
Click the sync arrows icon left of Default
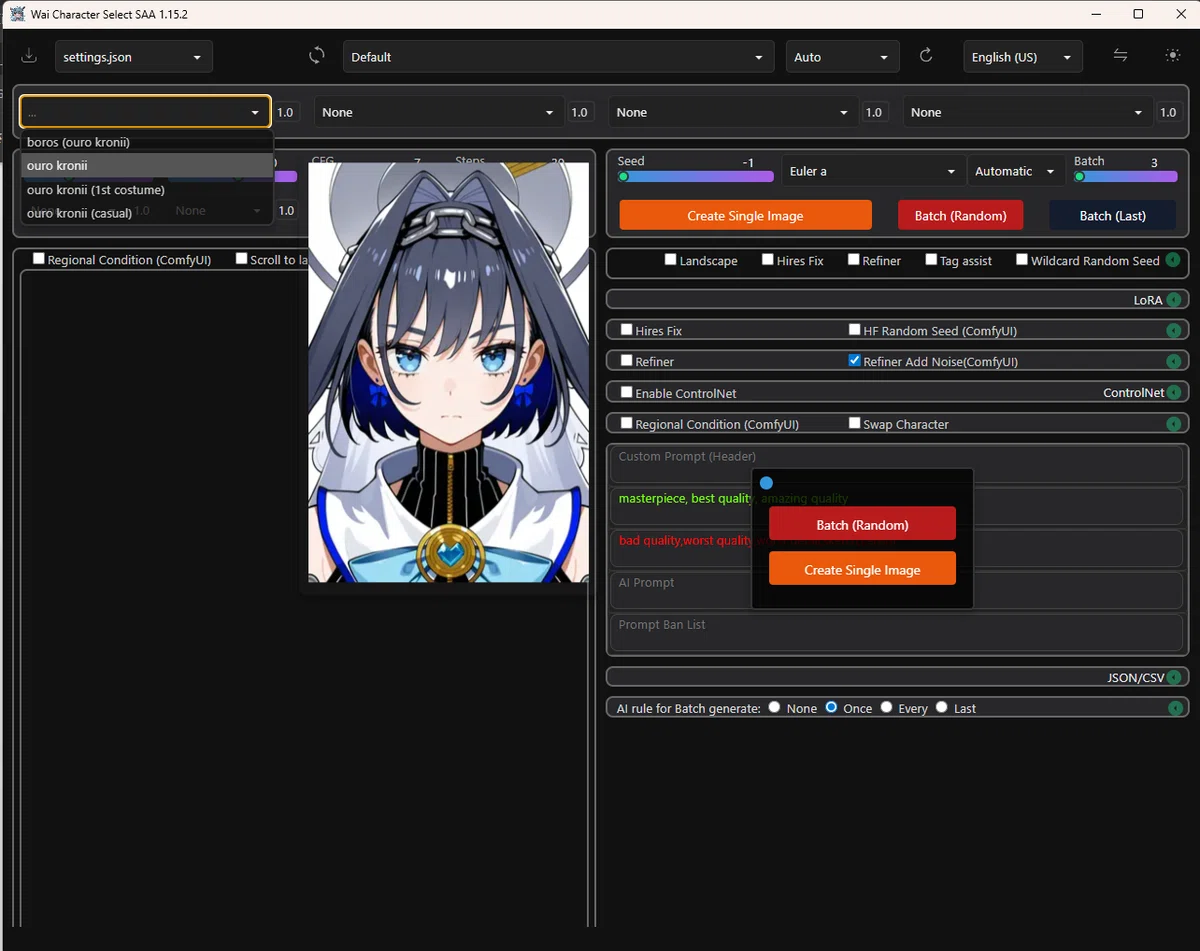tap(317, 56)
